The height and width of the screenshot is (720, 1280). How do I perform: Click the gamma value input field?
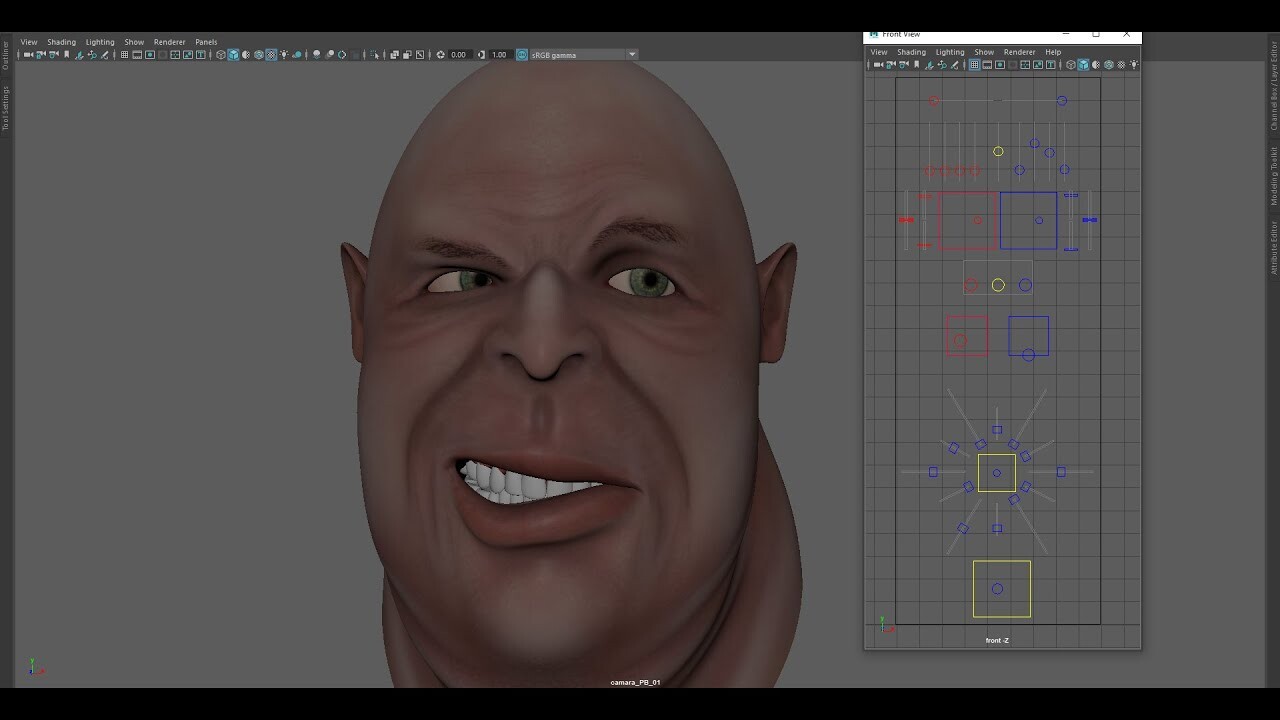499,54
